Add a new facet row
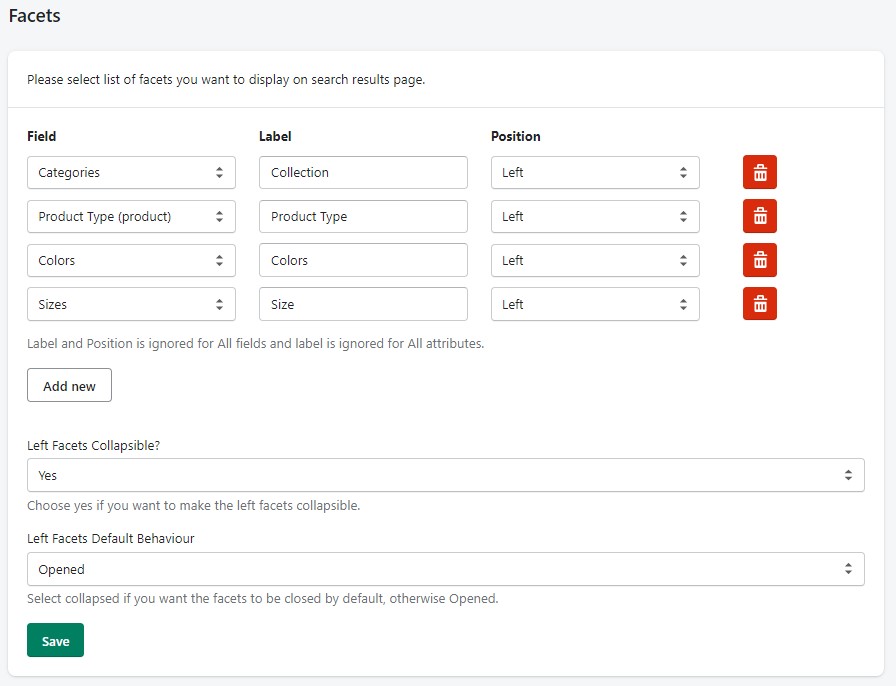Image resolution: width=896 pixels, height=686 pixels. [x=69, y=385]
